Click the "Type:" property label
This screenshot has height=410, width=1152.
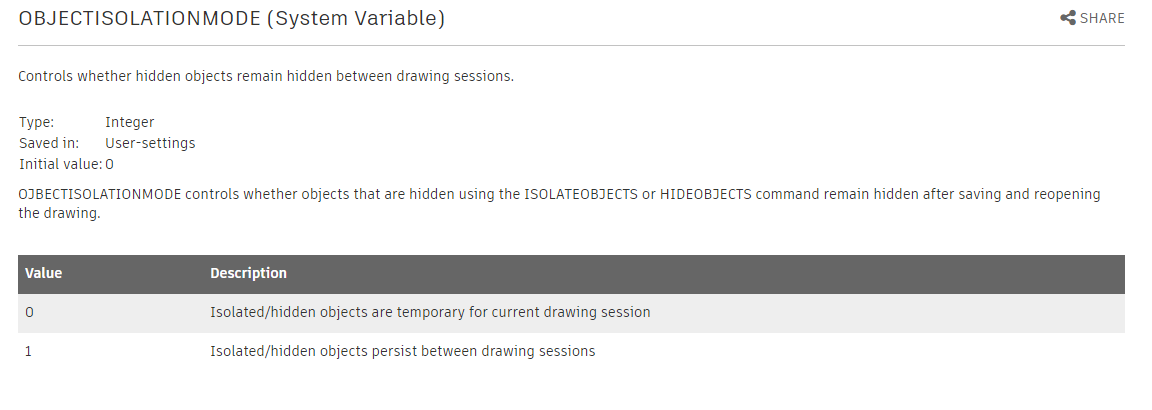pyautogui.click(x=37, y=122)
